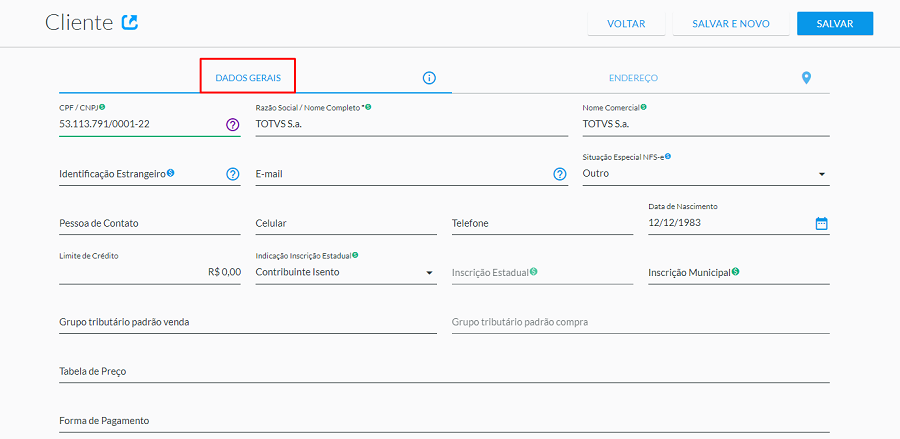The image size is (900, 439).
Task: Click the Inscrição Municipal input field
Action: point(739,272)
